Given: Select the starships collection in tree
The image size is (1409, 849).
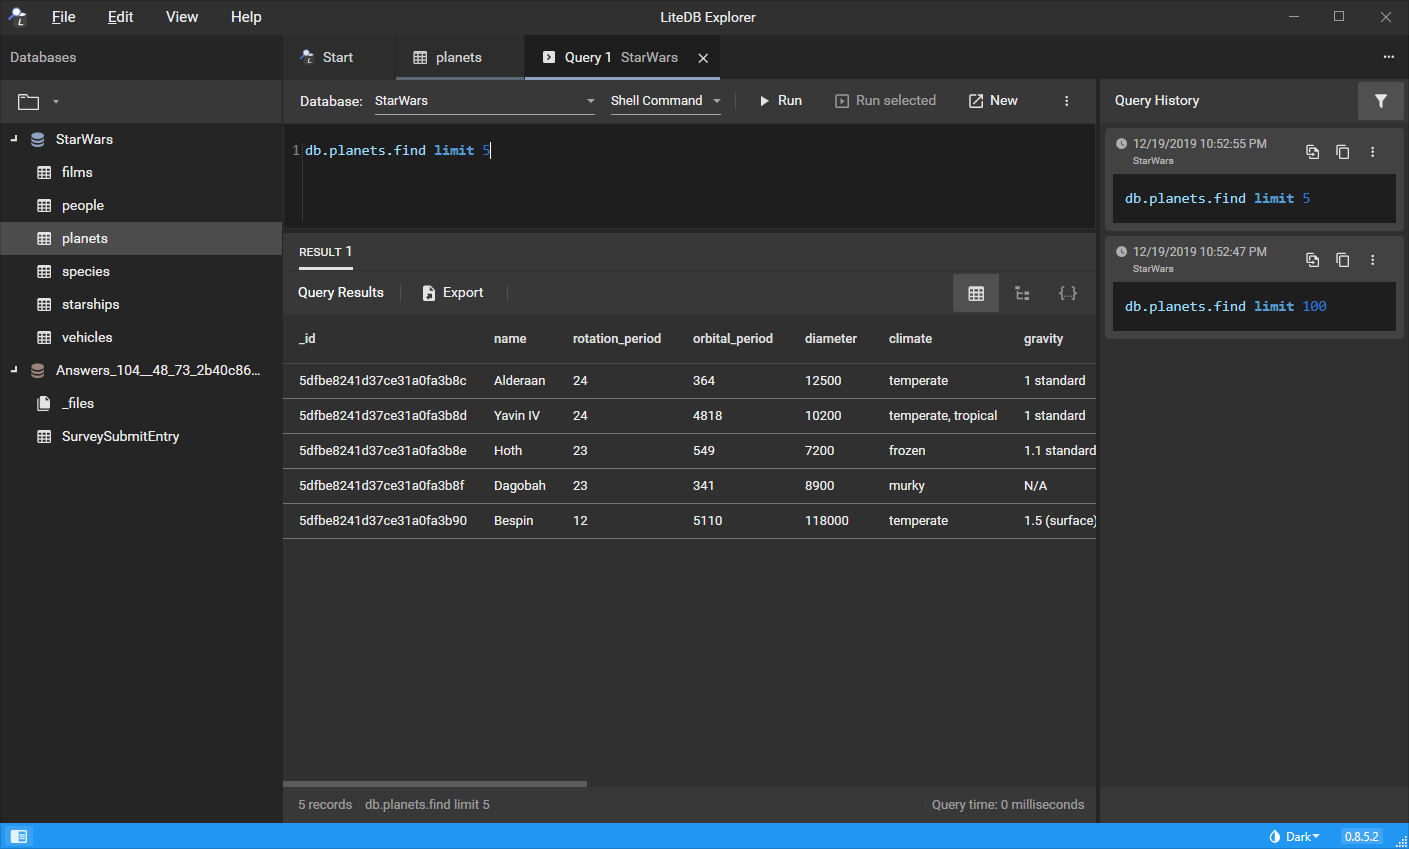Looking at the screenshot, I should coord(90,304).
